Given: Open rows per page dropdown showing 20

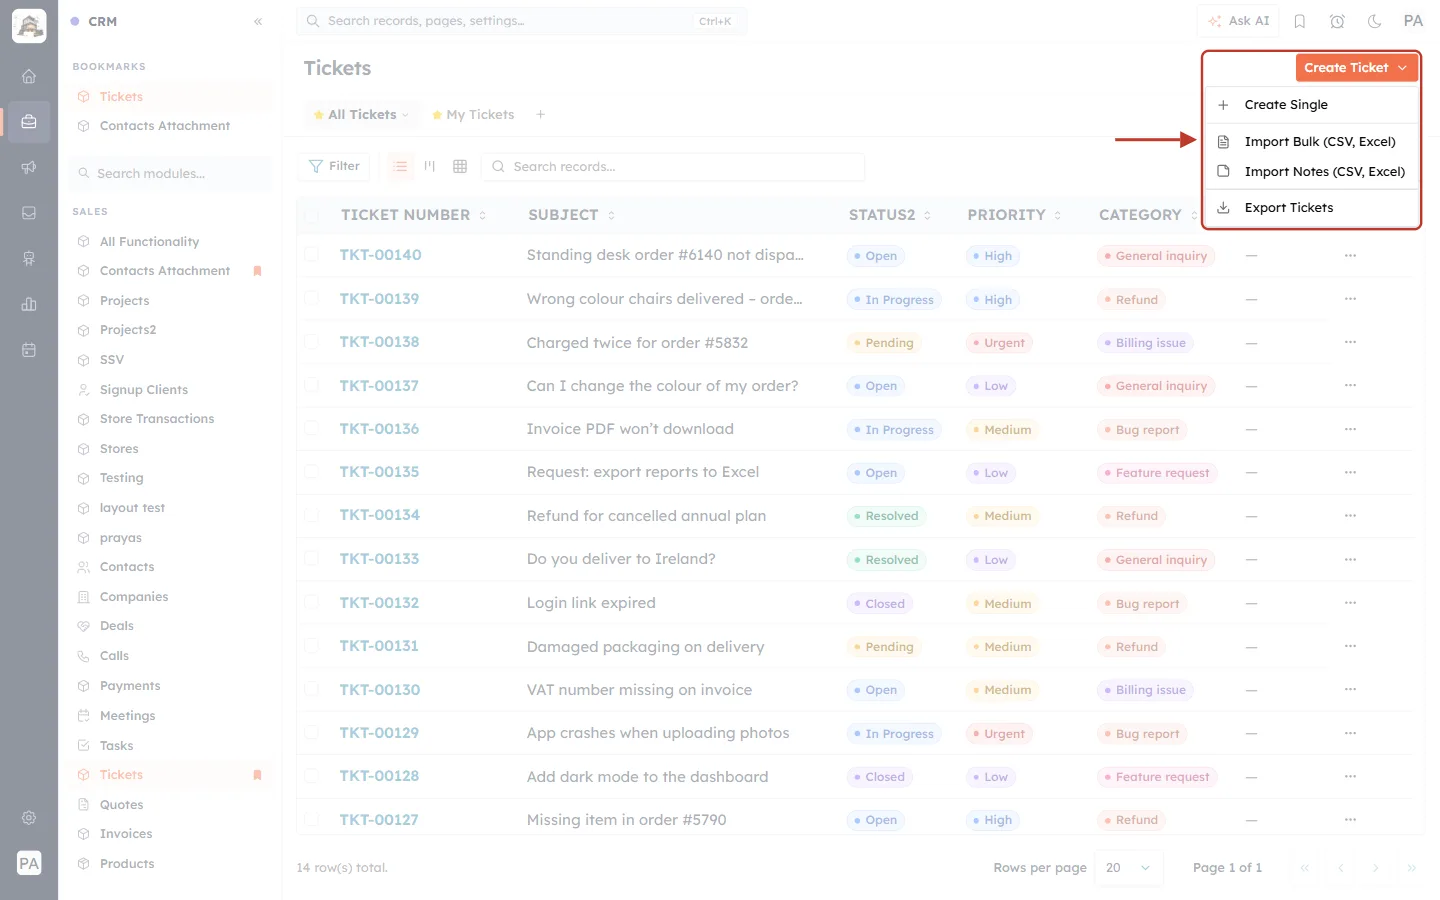Looking at the screenshot, I should [x=1129, y=867].
